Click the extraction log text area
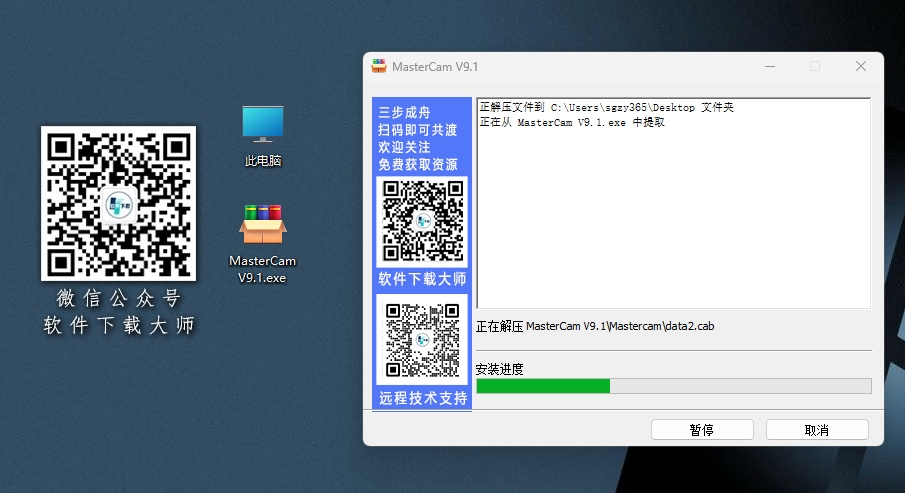 [674, 203]
